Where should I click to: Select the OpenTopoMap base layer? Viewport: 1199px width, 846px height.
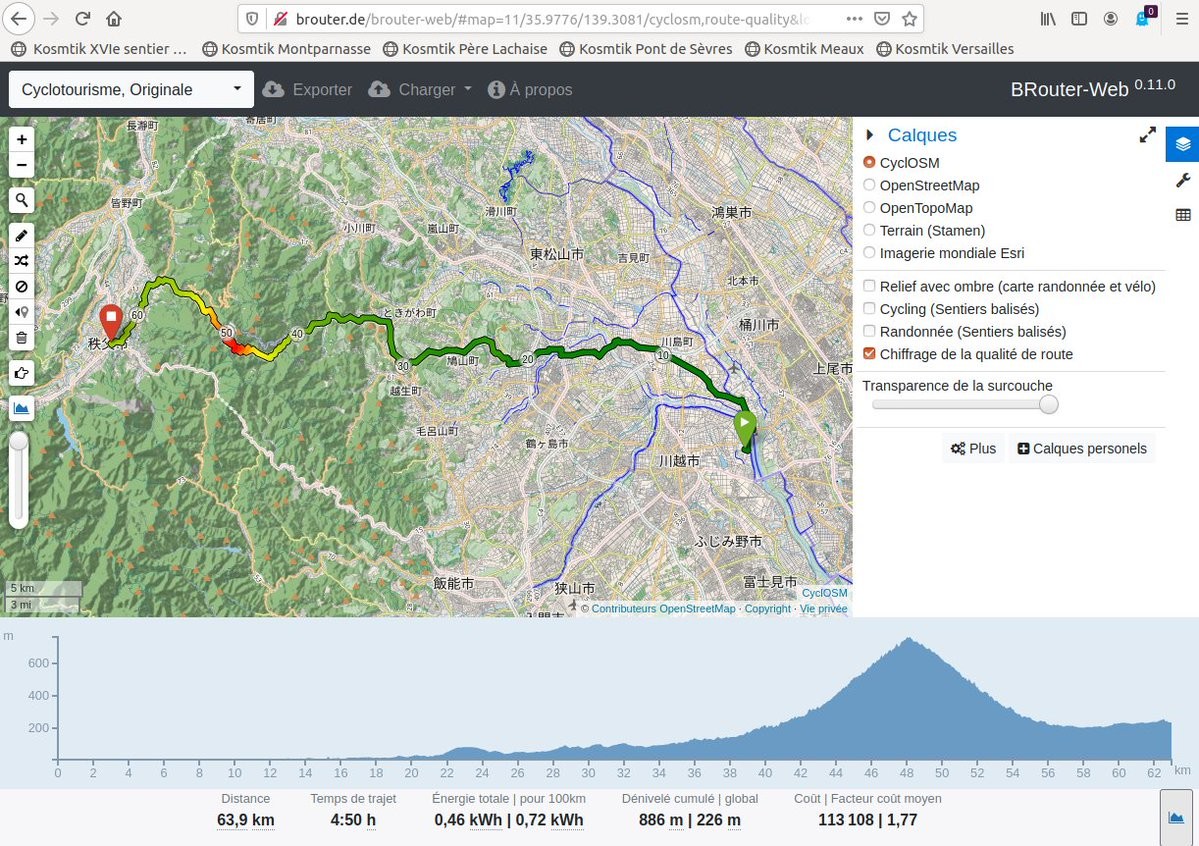[869, 208]
